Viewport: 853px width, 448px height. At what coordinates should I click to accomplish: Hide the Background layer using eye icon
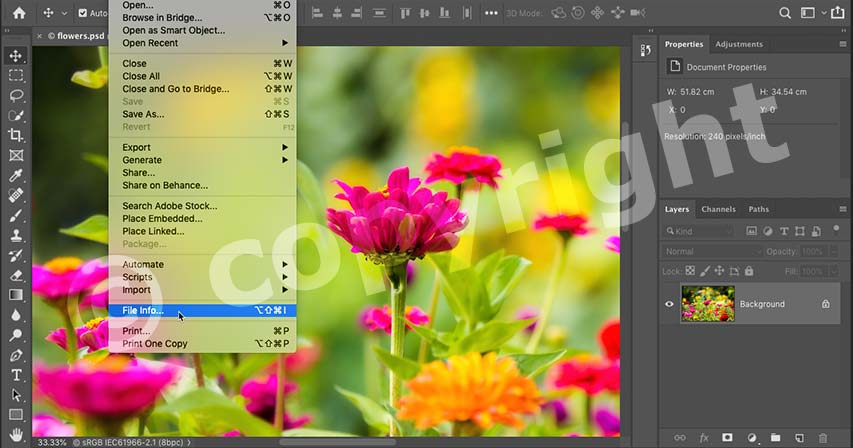[x=670, y=304]
